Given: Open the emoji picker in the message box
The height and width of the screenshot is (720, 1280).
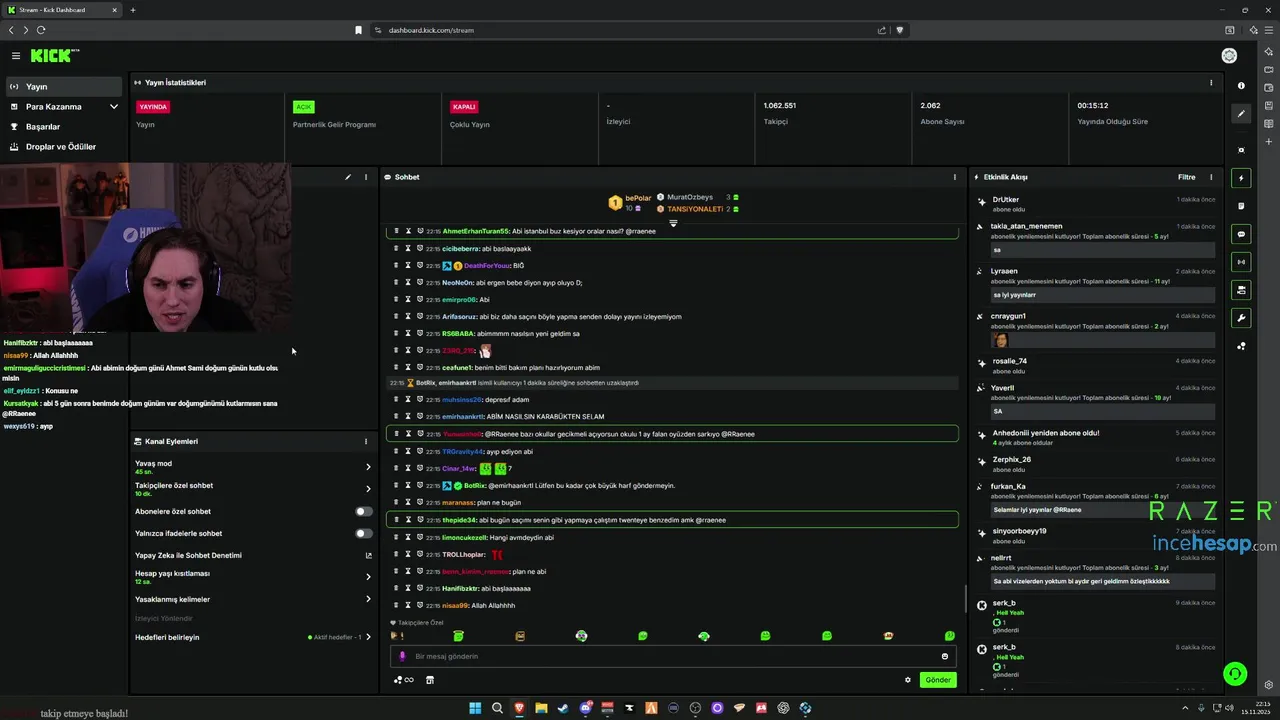Looking at the screenshot, I should (944, 656).
